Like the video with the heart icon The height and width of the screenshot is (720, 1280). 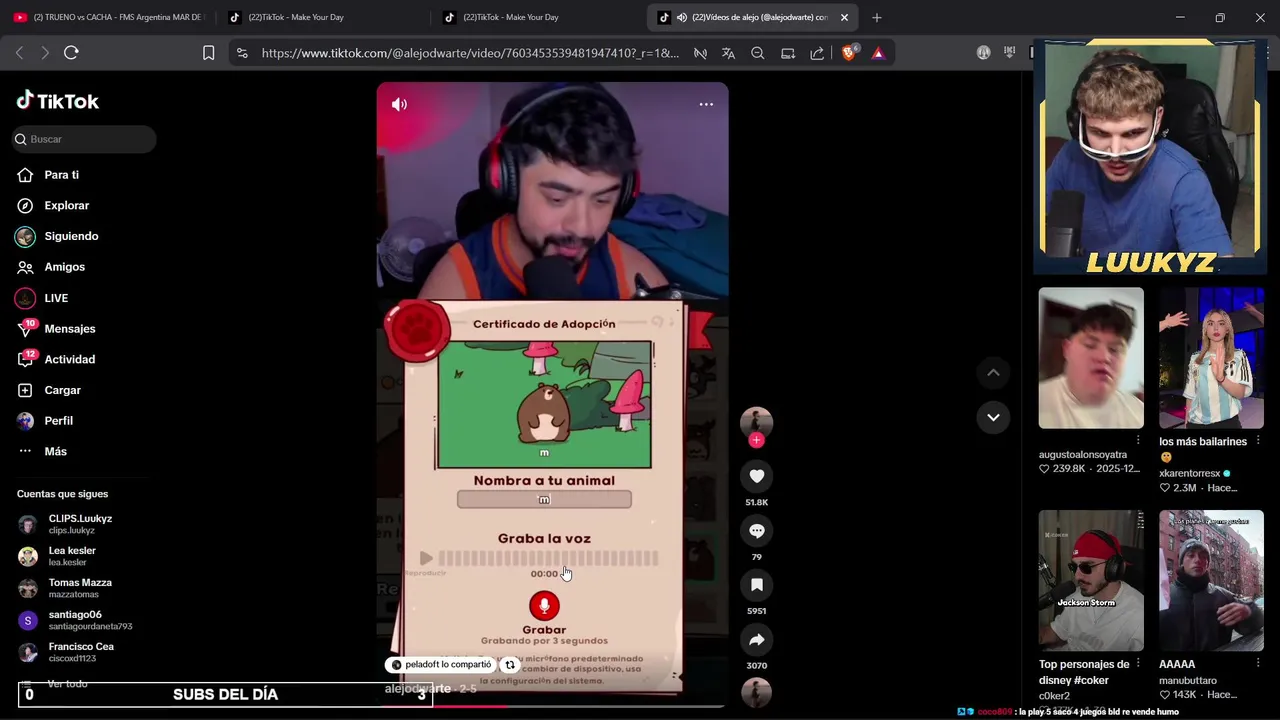(x=757, y=476)
